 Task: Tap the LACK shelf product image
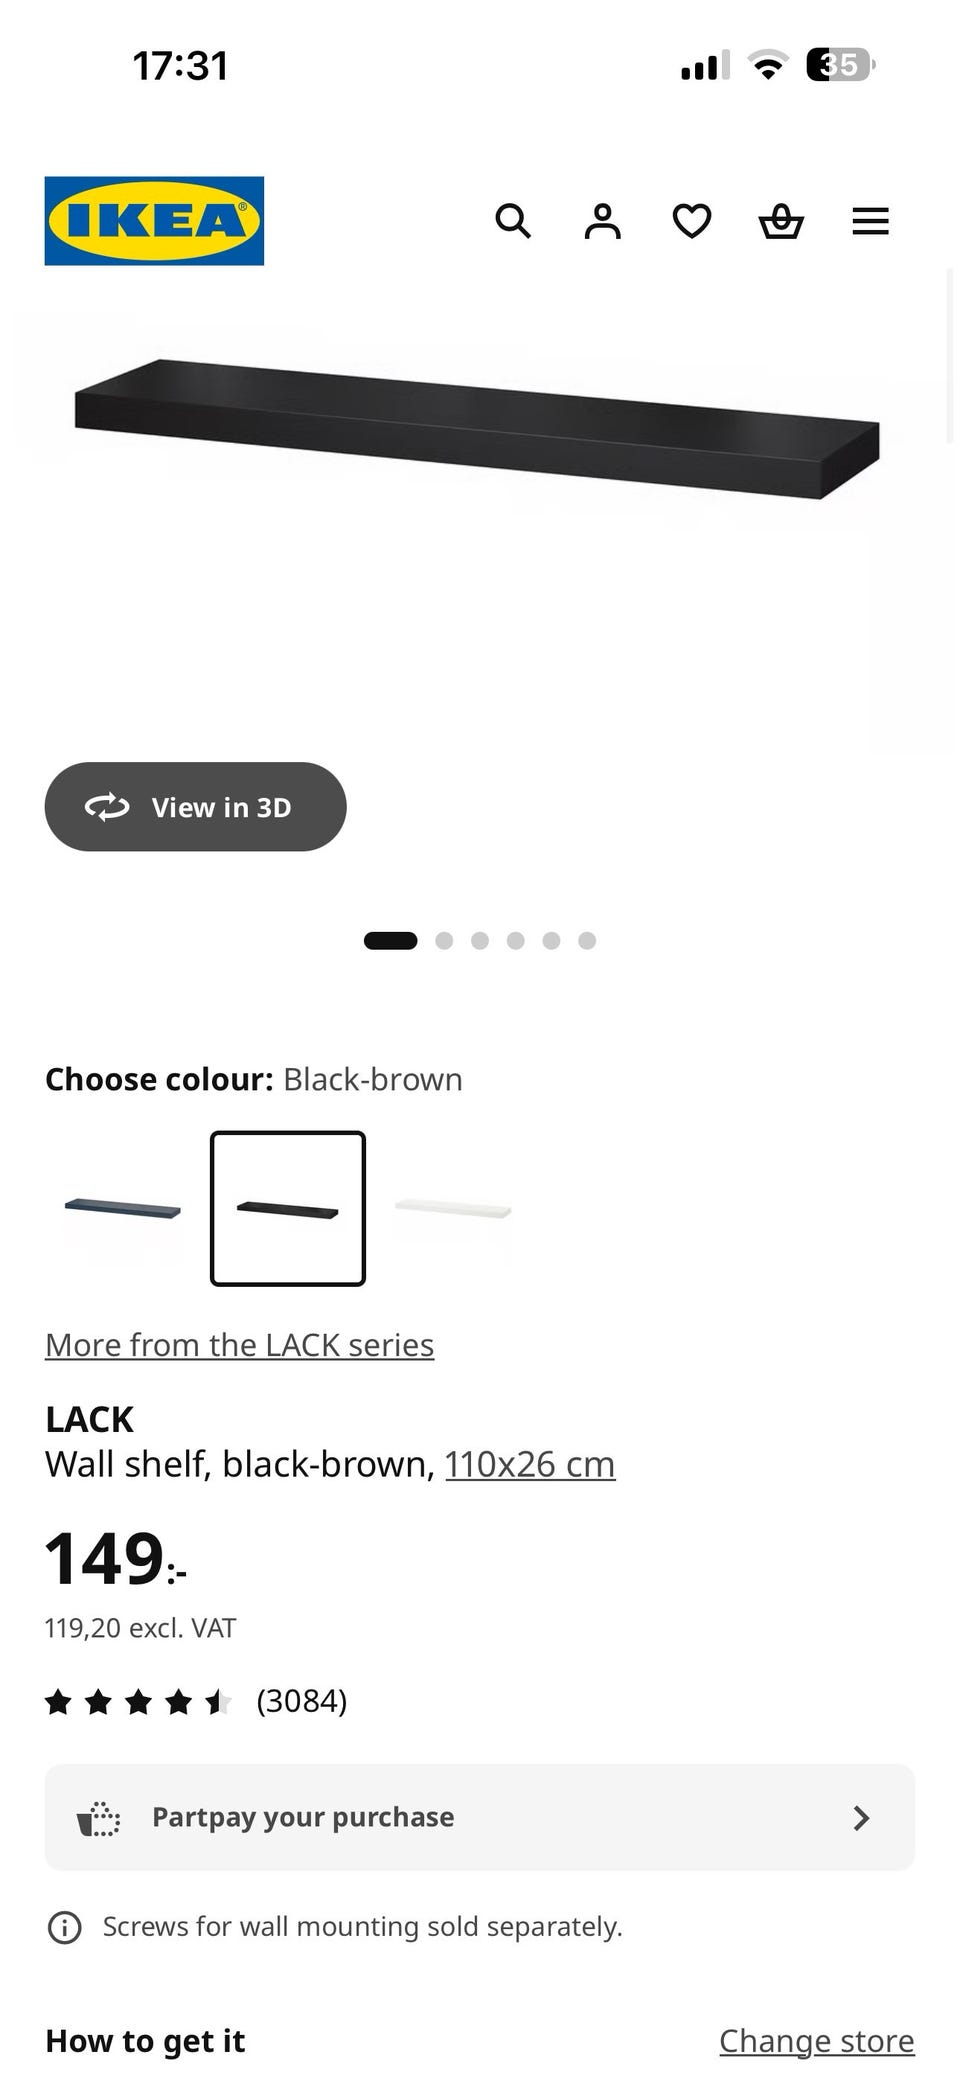(x=478, y=430)
